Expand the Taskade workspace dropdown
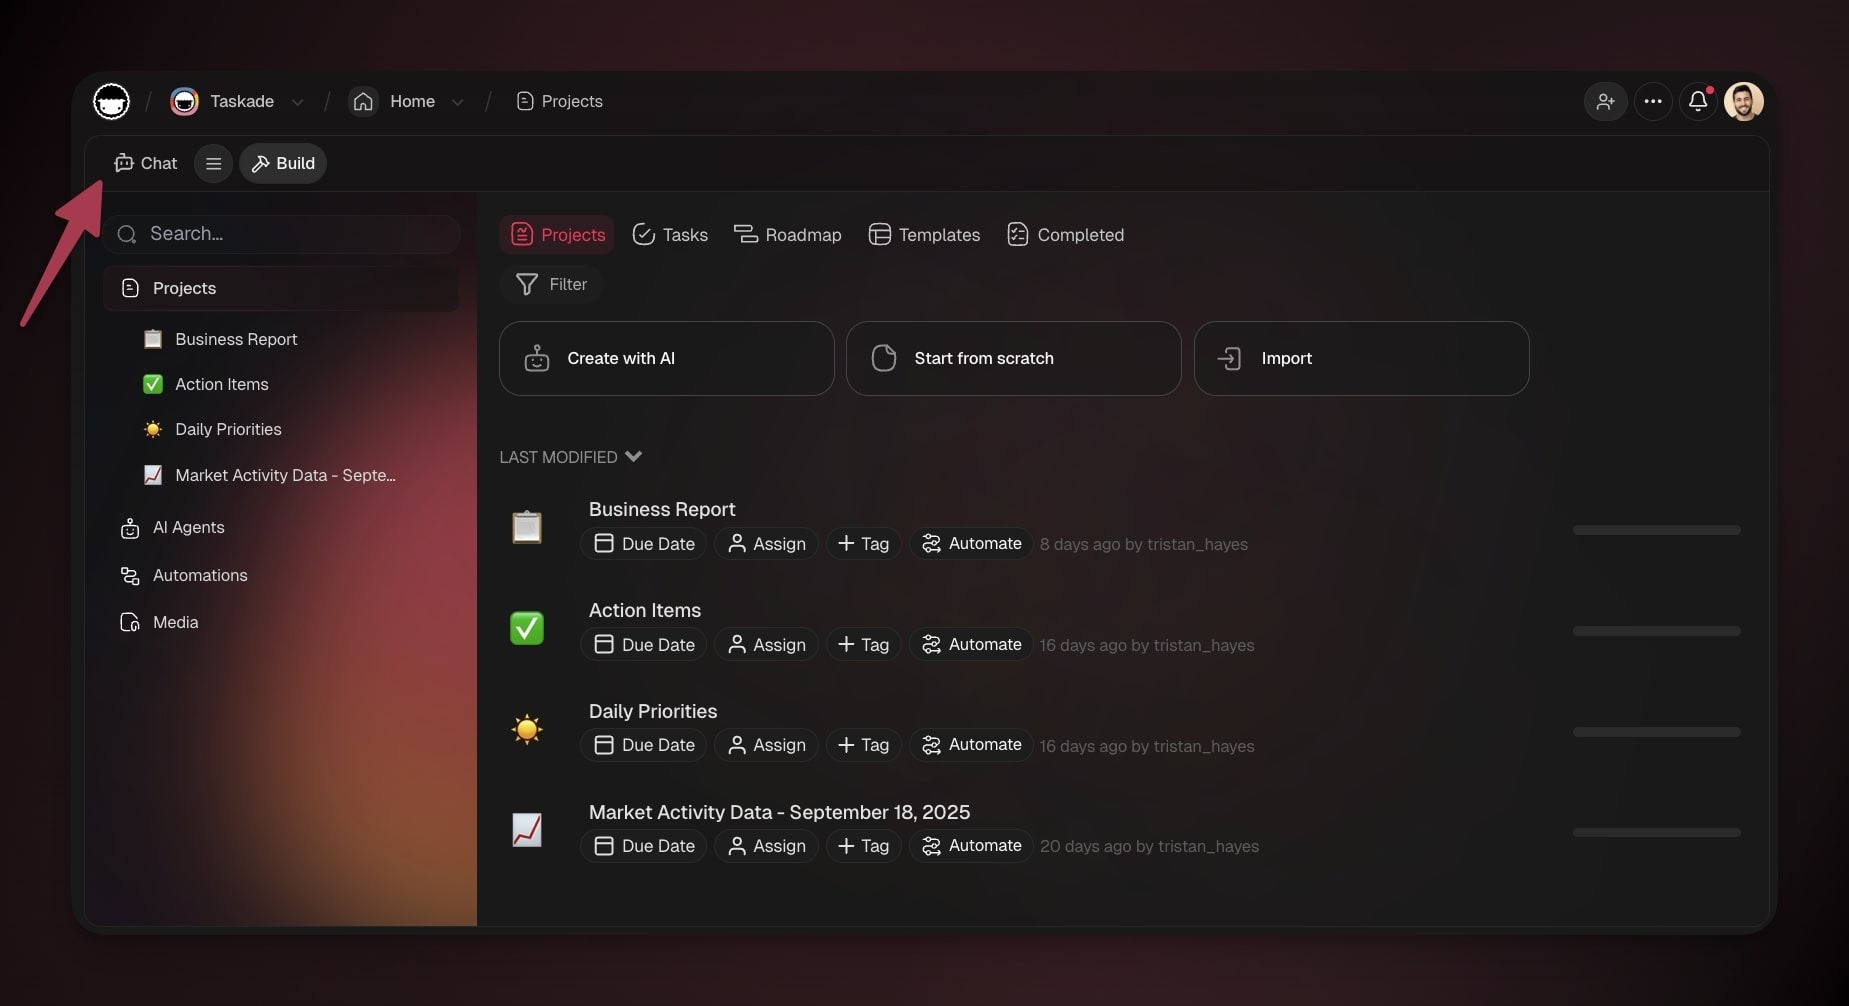Image resolution: width=1849 pixels, height=1006 pixels. pos(297,102)
